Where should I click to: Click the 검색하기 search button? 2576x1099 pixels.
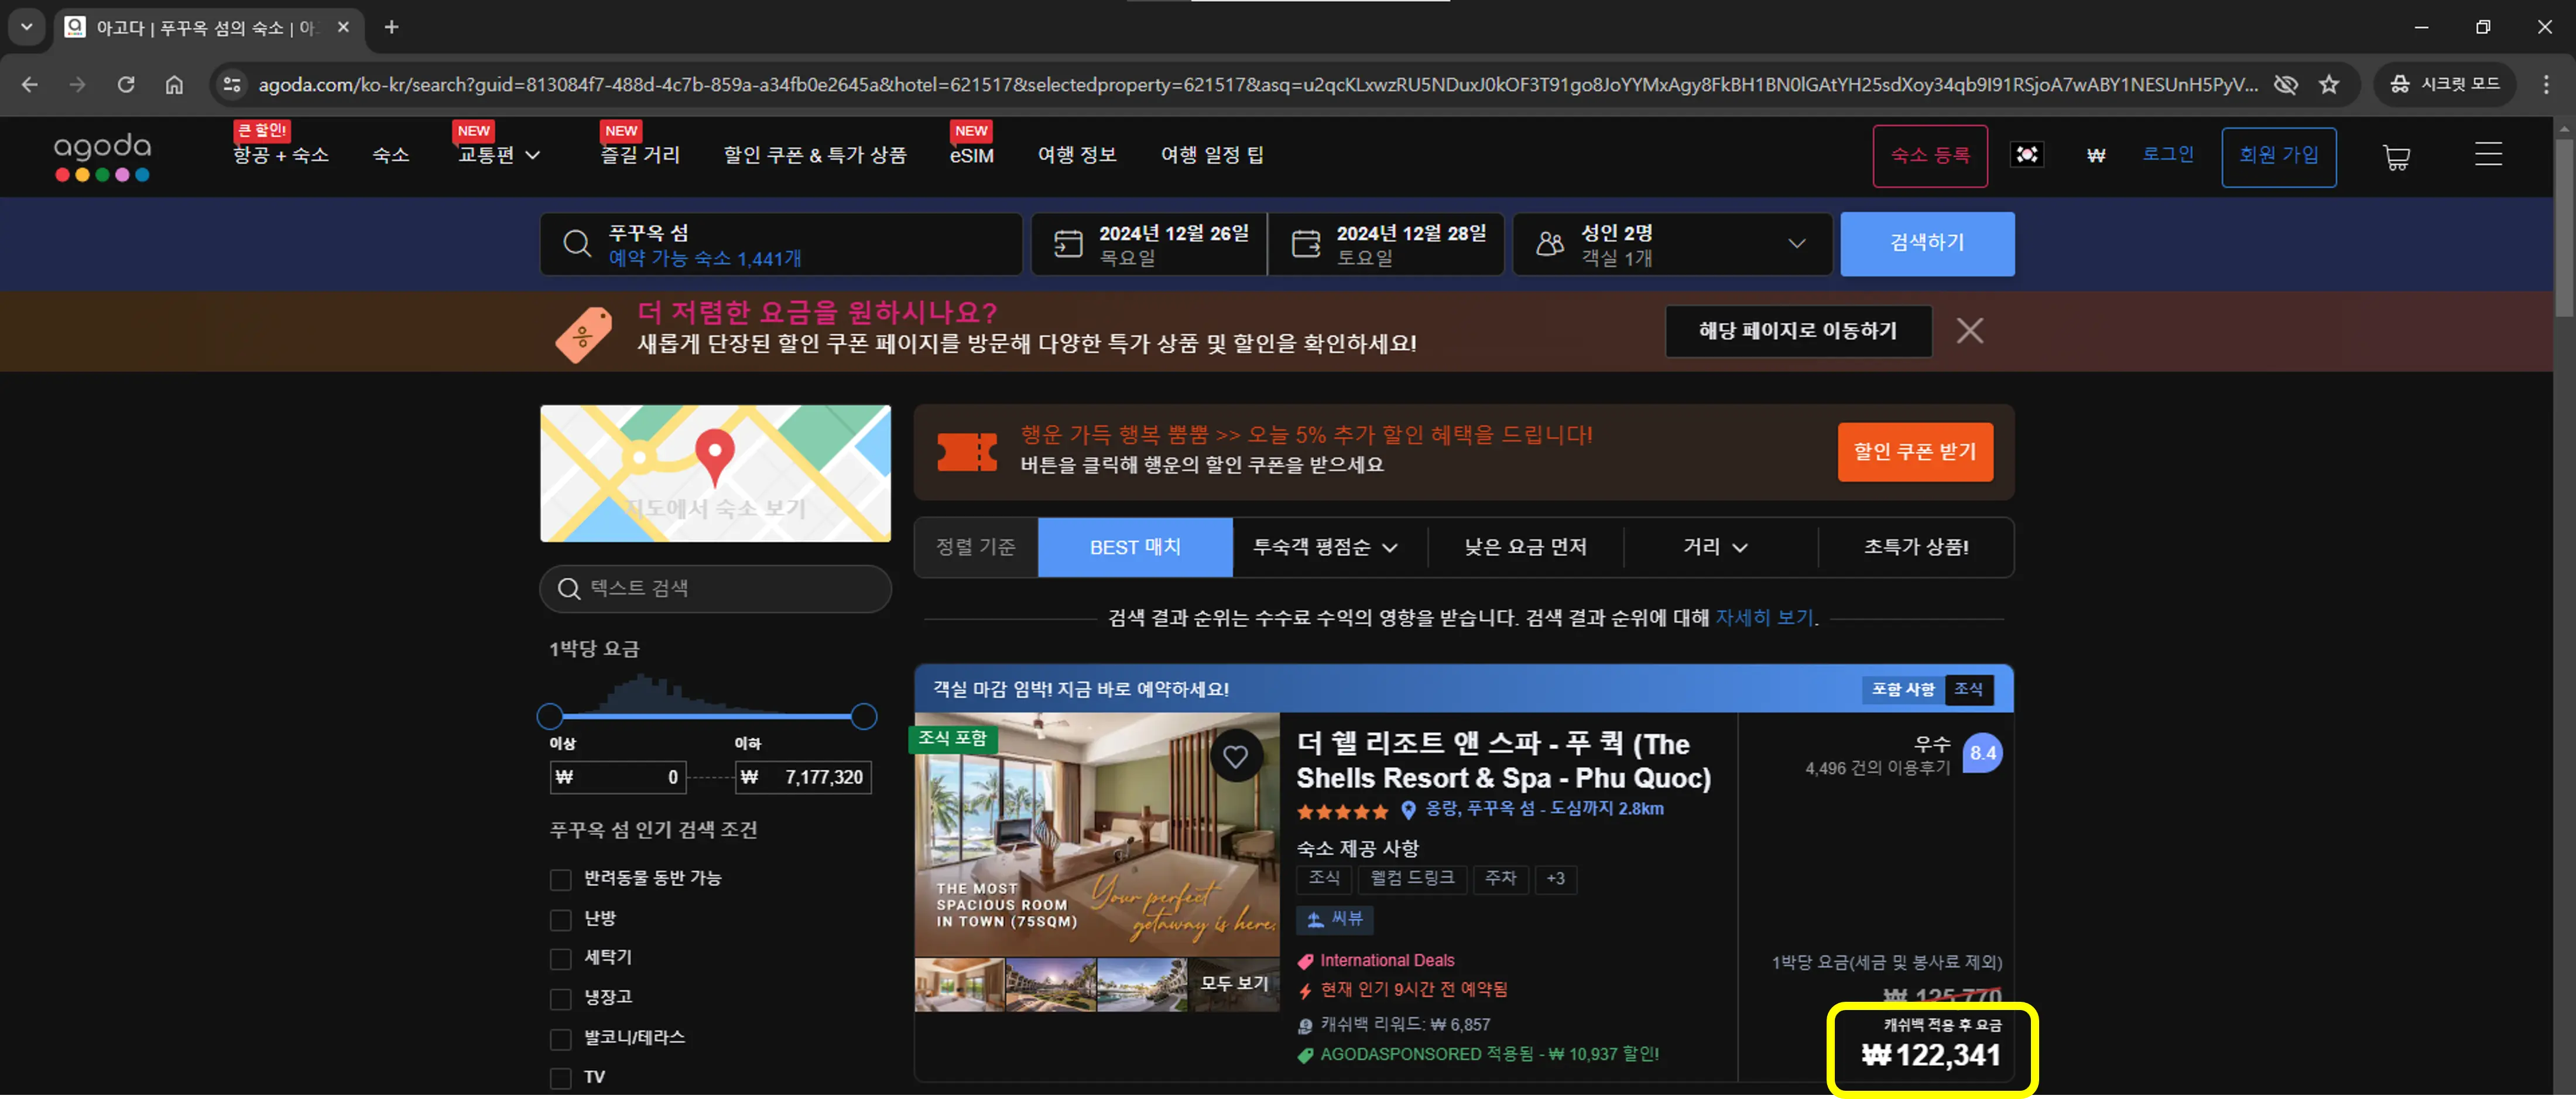pos(1926,243)
